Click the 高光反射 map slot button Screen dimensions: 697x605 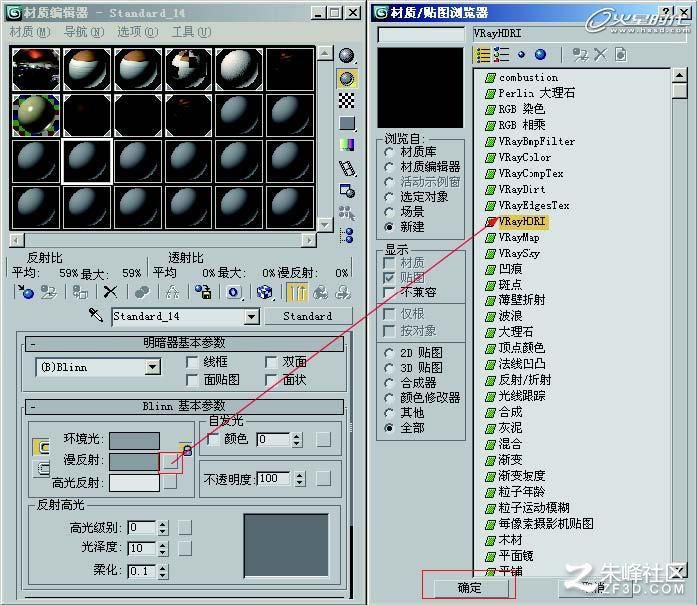click(x=170, y=483)
